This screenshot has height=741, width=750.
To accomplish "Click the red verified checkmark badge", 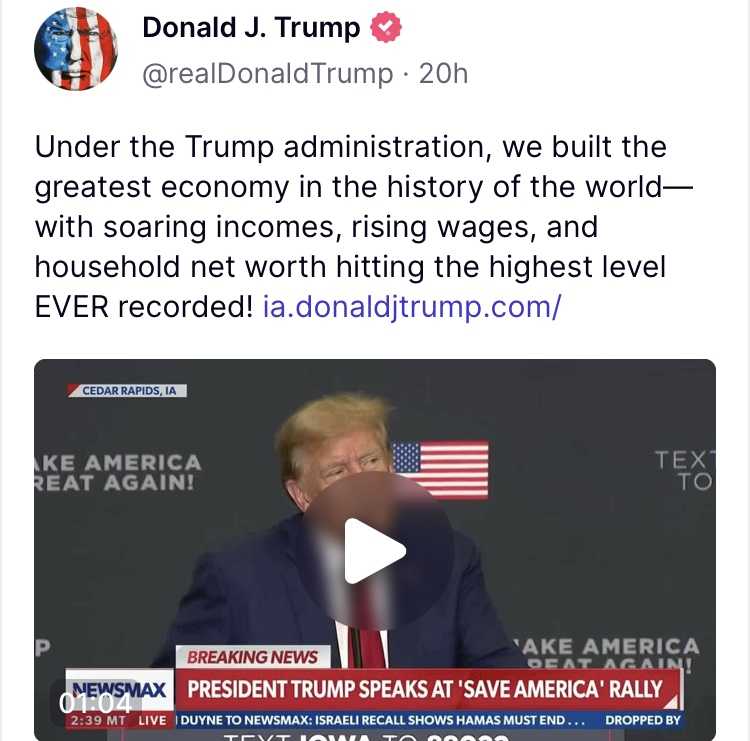I will tap(386, 27).
